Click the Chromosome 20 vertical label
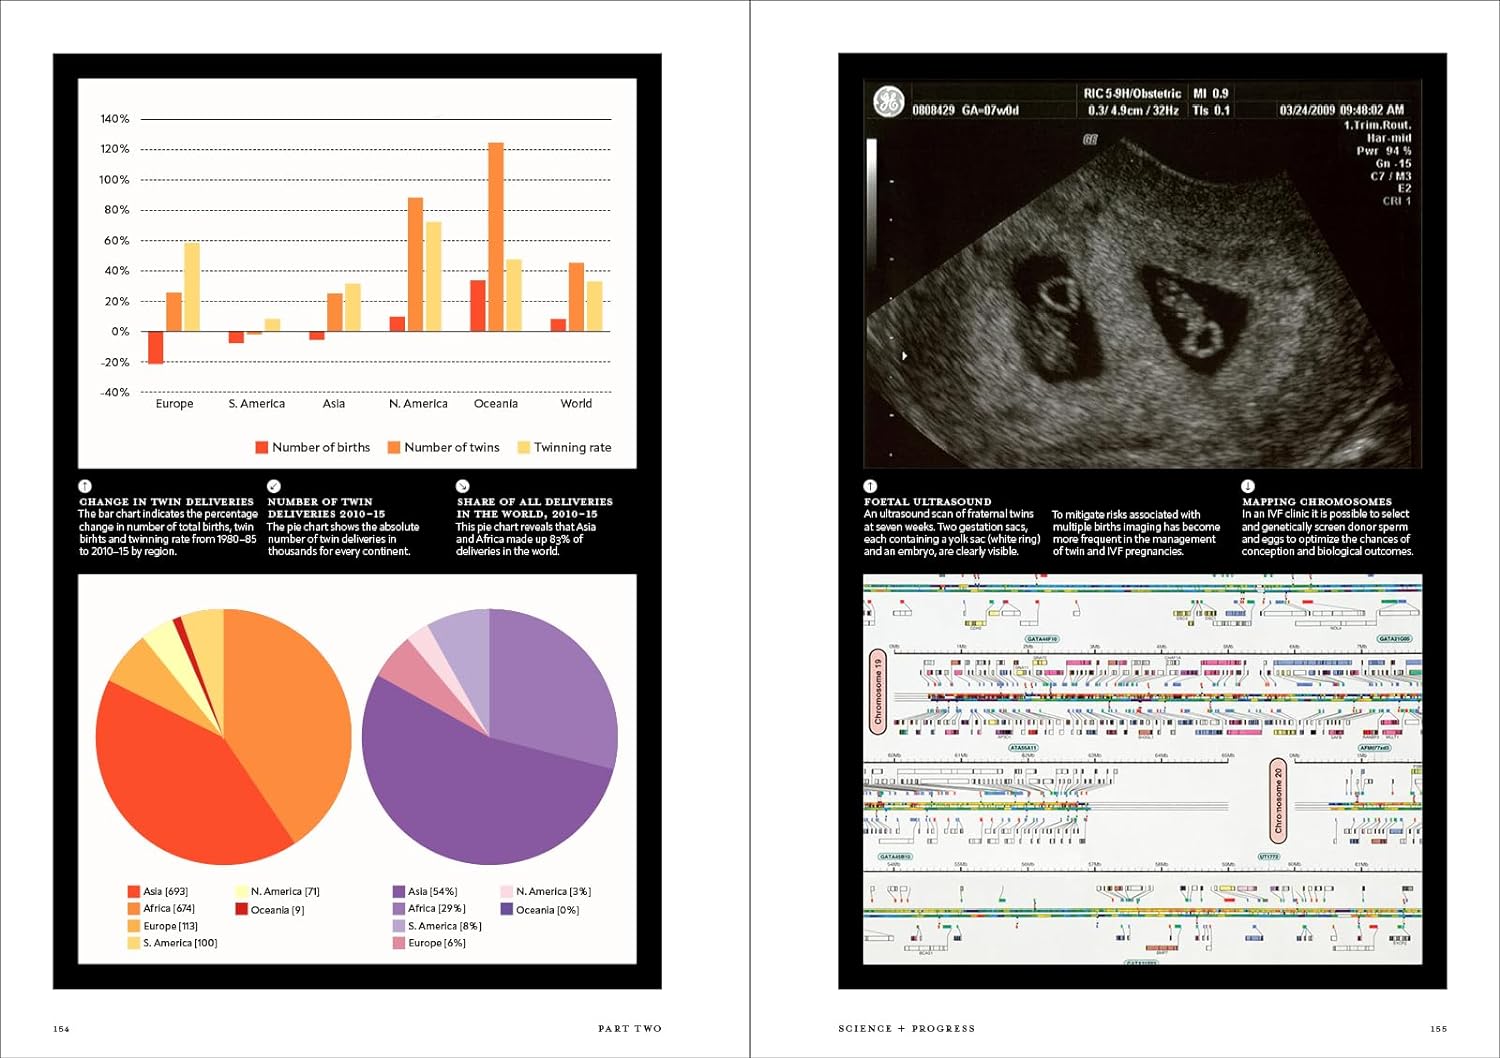The width and height of the screenshot is (1500, 1058). pyautogui.click(x=1278, y=801)
